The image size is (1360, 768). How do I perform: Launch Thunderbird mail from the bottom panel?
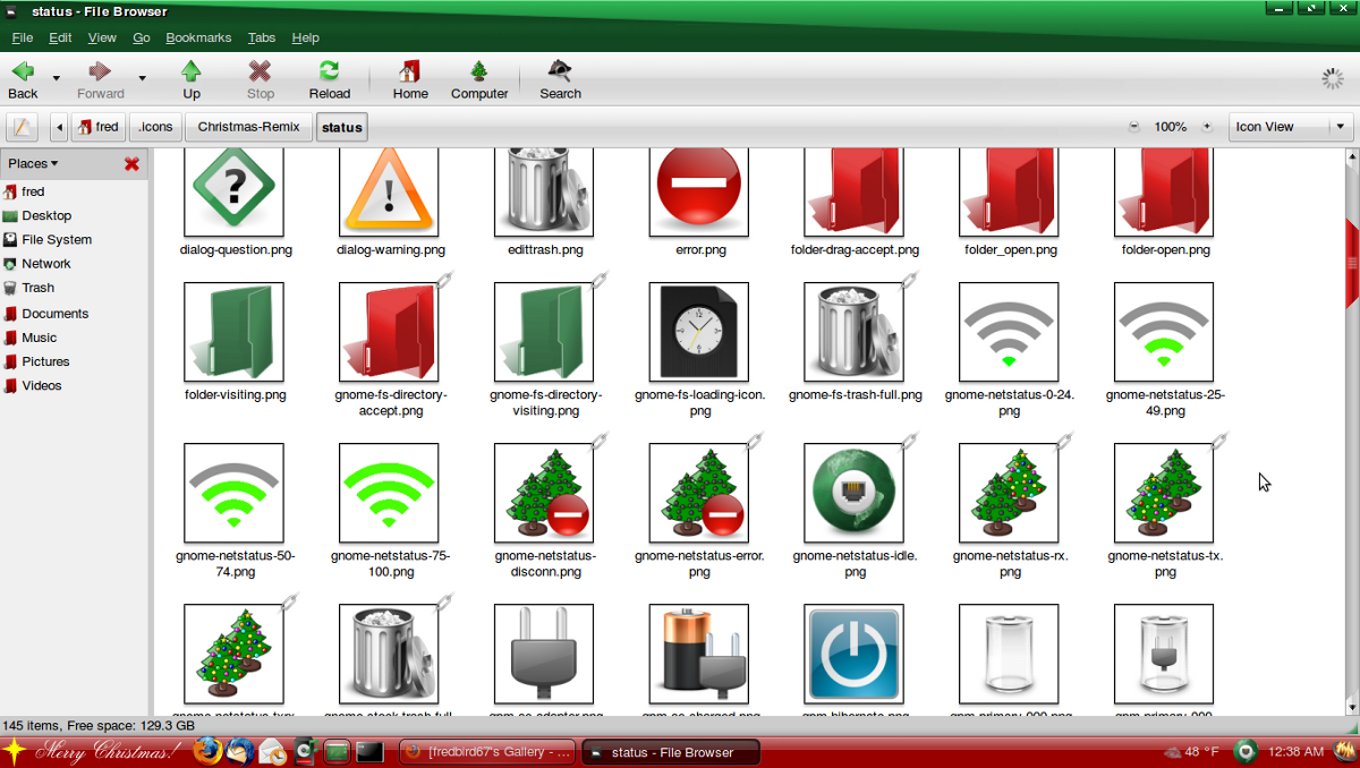pyautogui.click(x=239, y=751)
